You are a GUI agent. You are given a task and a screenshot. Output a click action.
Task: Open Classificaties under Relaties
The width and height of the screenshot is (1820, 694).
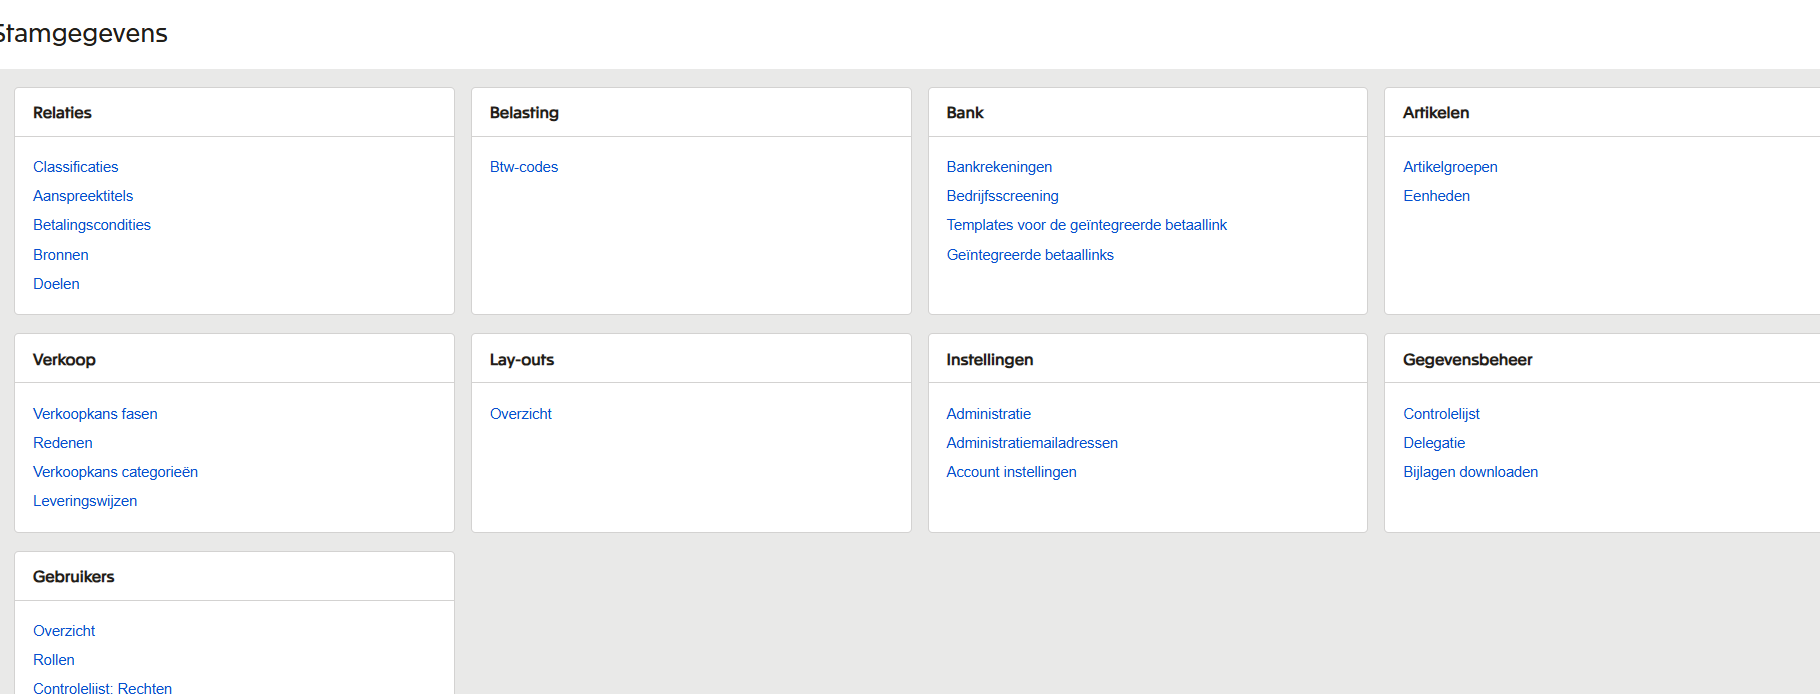[x=75, y=167]
